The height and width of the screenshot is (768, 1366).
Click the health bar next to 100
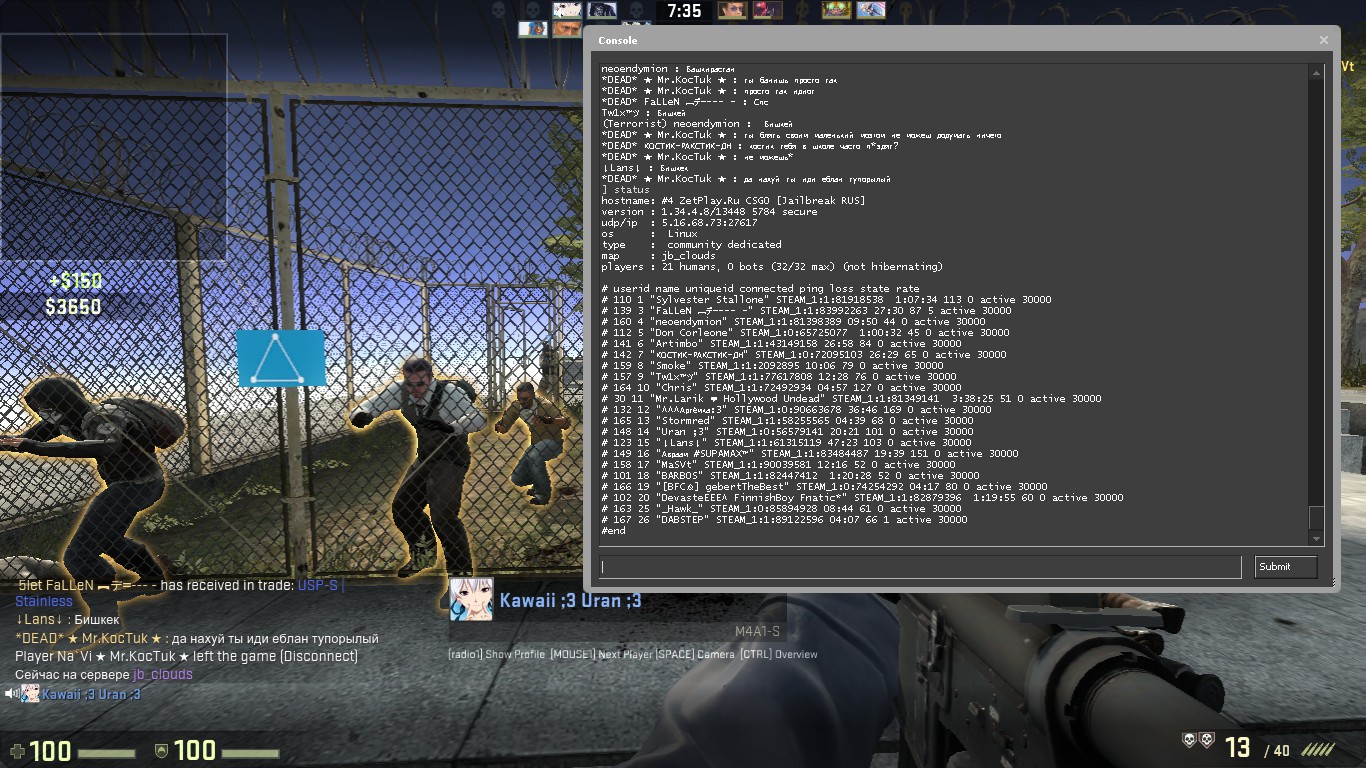[x=106, y=752]
